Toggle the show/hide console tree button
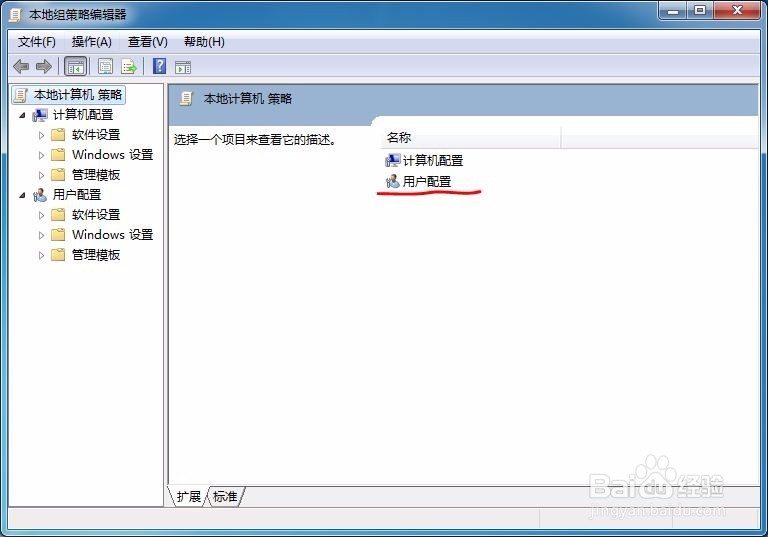 [75, 67]
